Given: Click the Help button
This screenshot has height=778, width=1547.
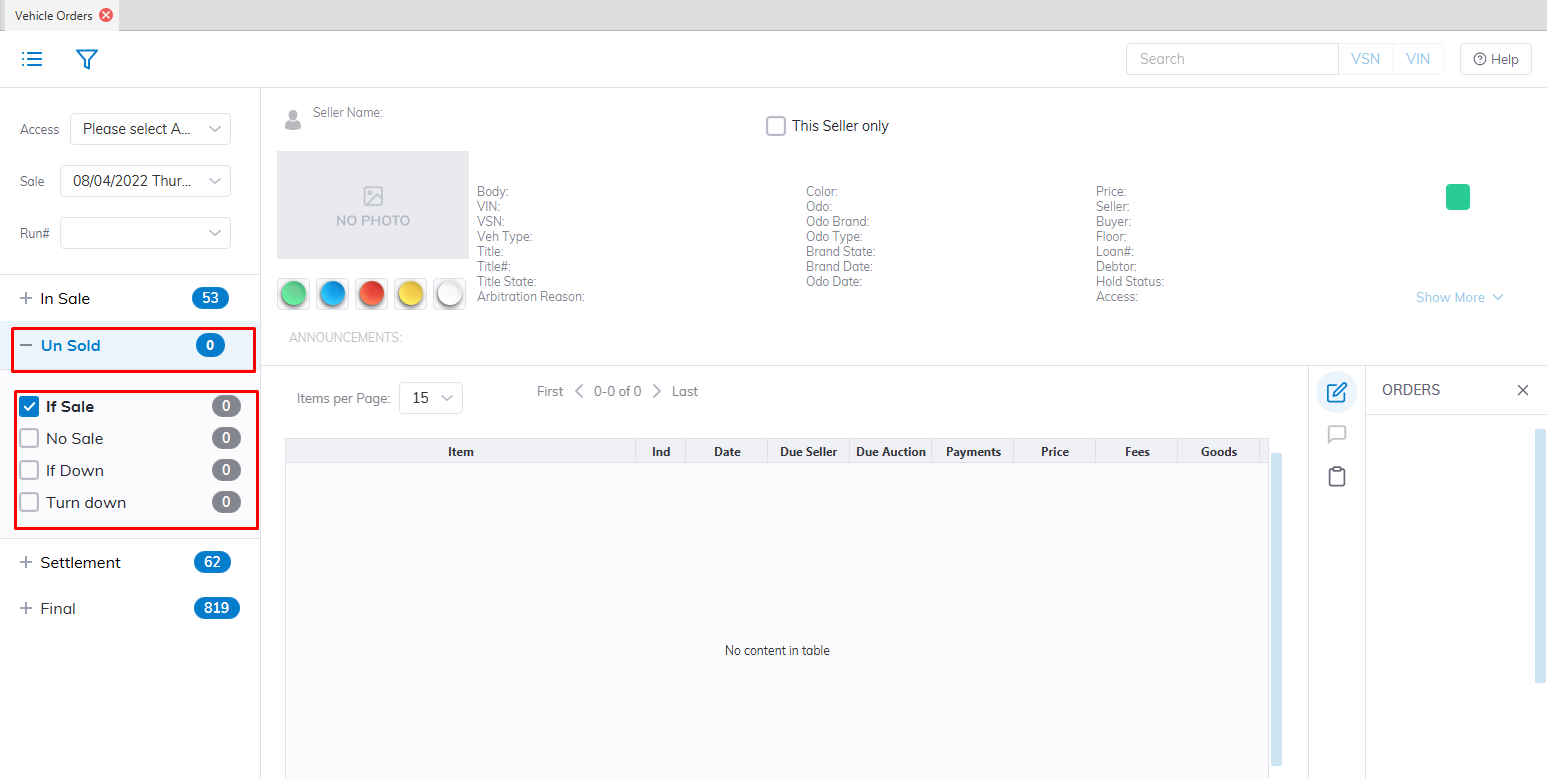Looking at the screenshot, I should pos(1495,59).
